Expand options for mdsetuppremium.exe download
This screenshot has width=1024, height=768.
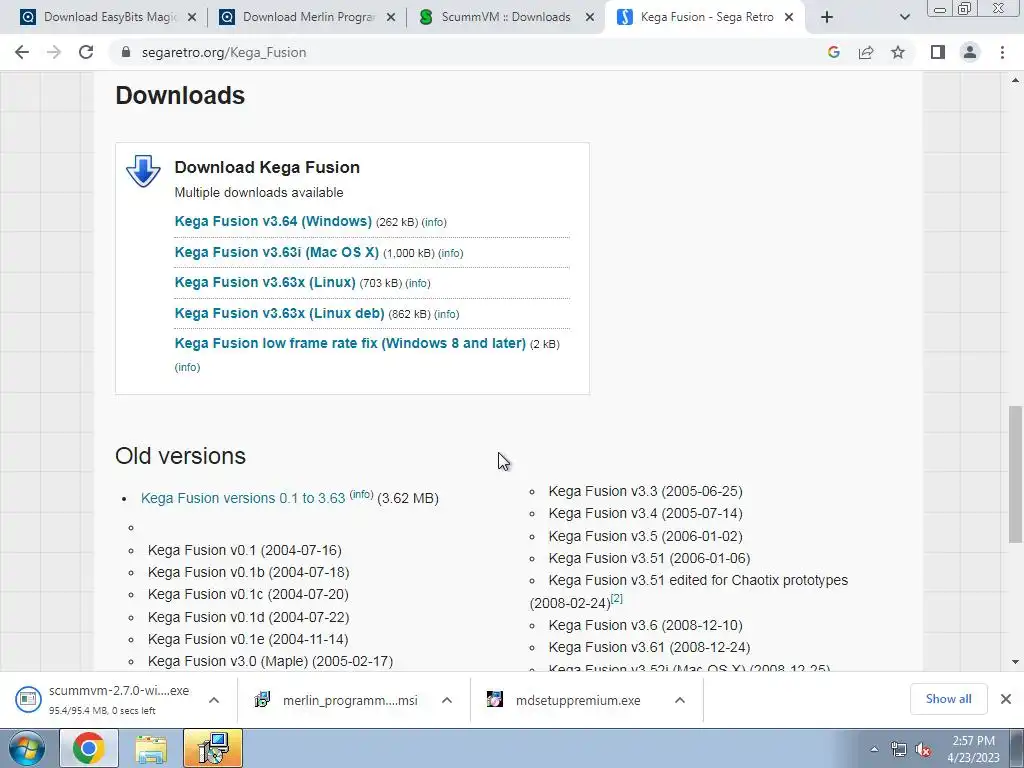pyautogui.click(x=680, y=700)
